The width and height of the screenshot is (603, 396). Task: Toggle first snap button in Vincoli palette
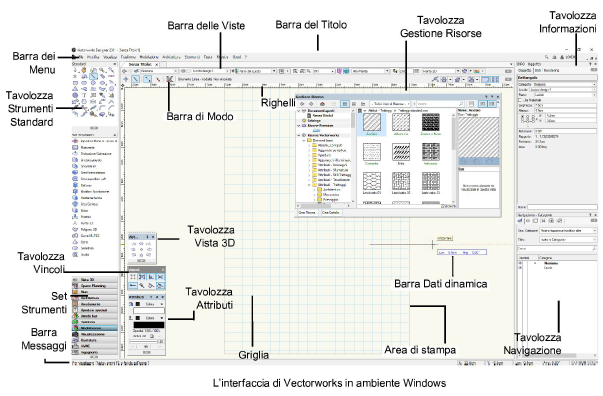click(x=133, y=277)
